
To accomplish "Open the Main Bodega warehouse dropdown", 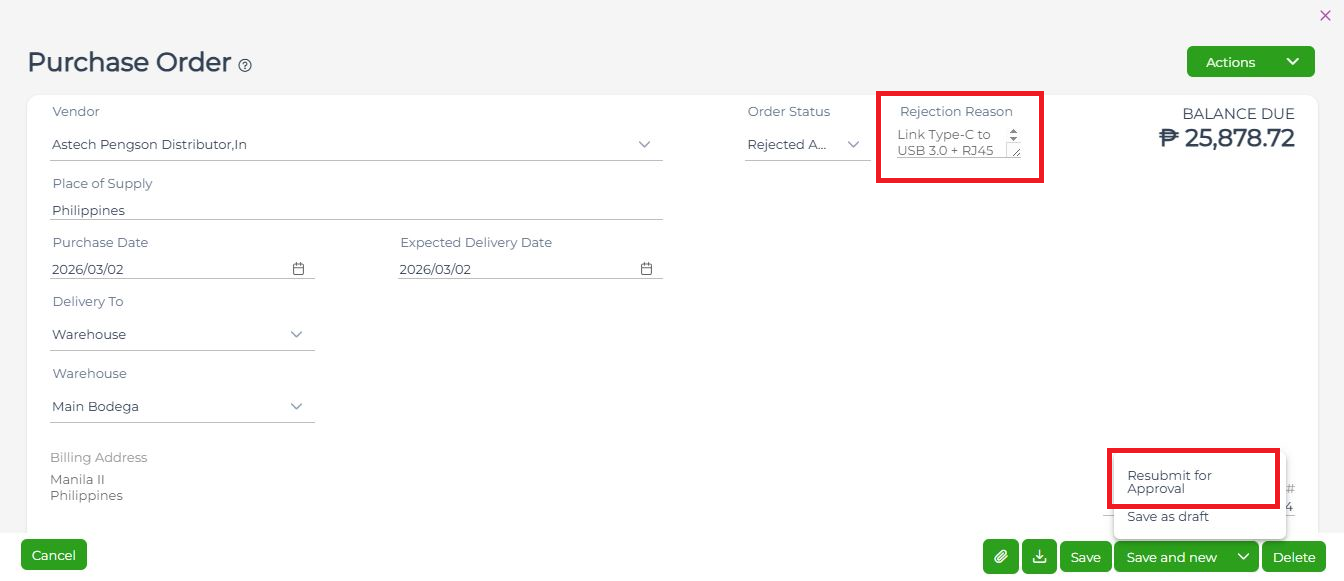I will 296,407.
